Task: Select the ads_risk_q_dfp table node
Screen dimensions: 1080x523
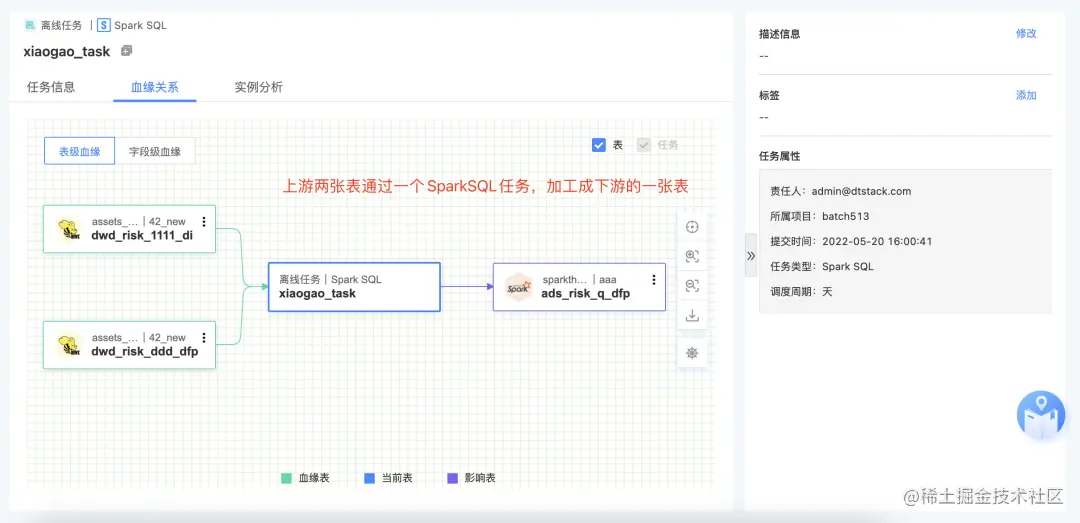Action: 579,287
